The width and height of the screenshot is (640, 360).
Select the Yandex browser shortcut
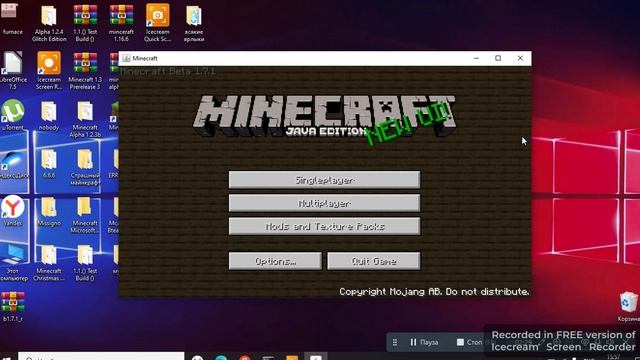pyautogui.click(x=13, y=211)
